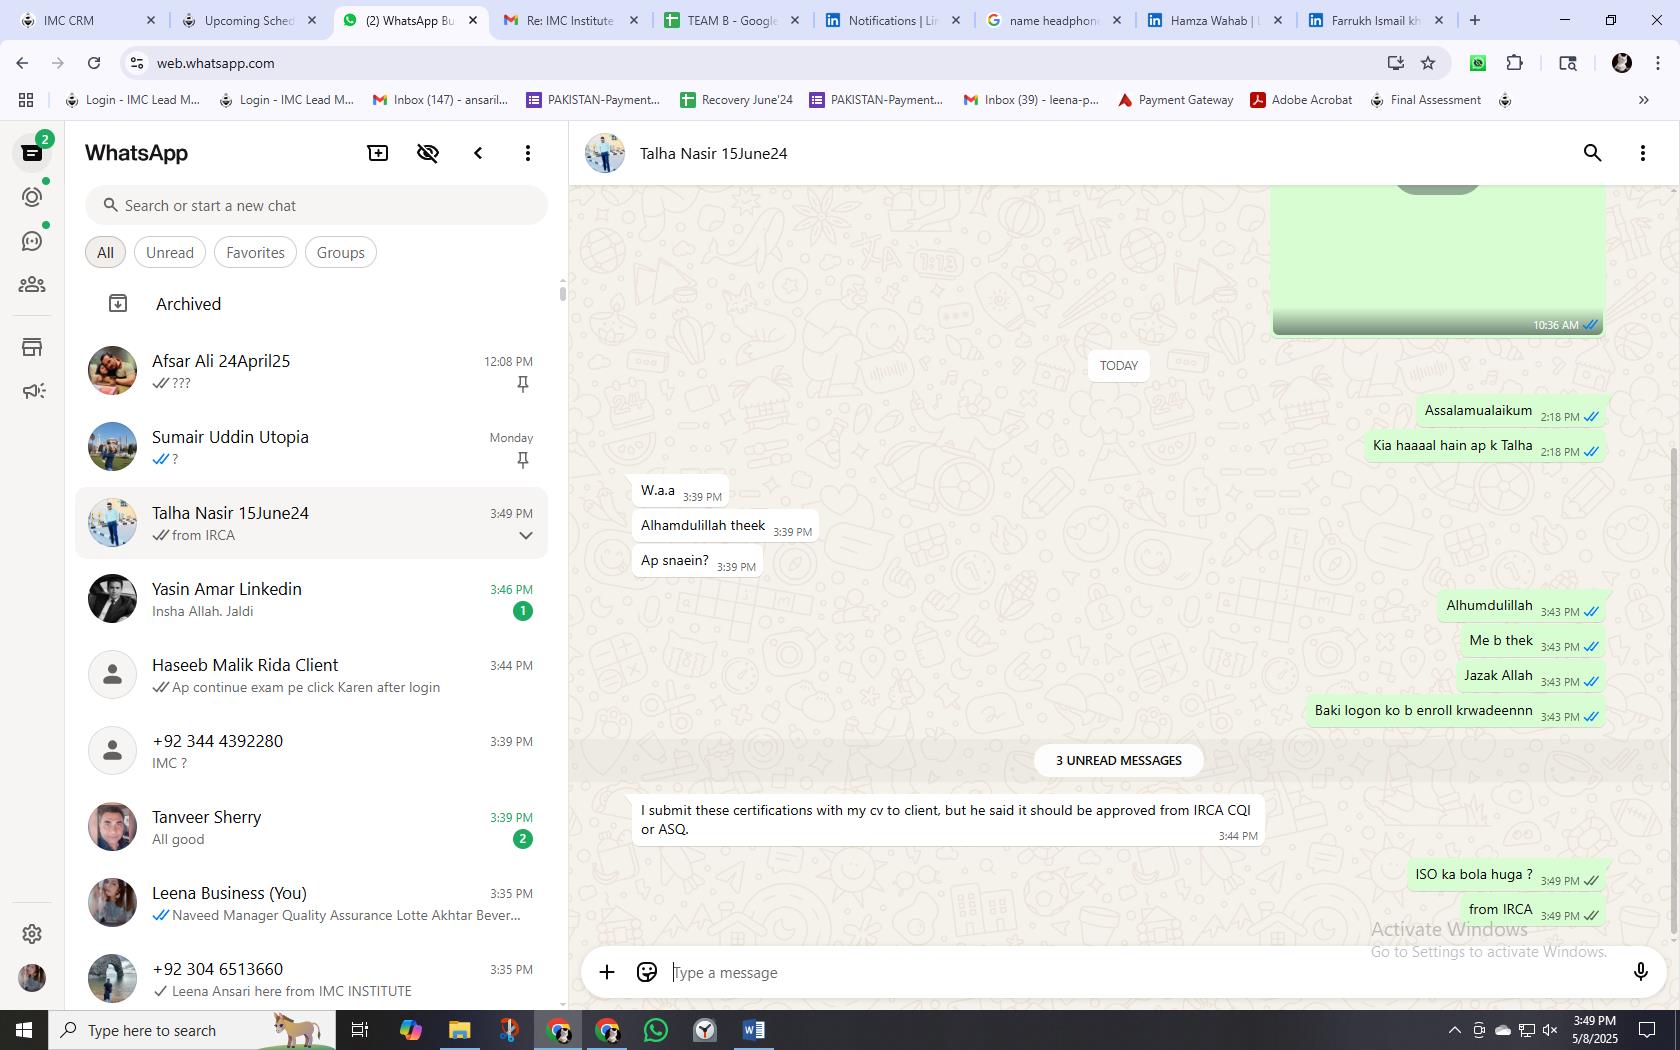Image resolution: width=1680 pixels, height=1050 pixels.
Task: Open business tools storefront icon
Action: tap(32, 347)
